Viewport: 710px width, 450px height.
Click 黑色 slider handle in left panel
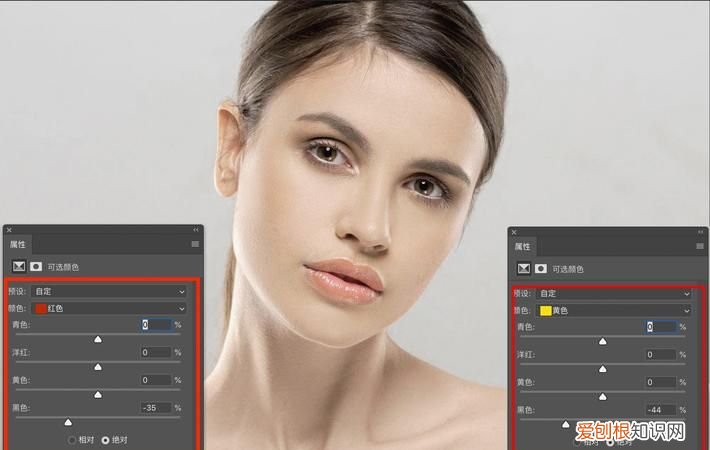click(x=68, y=422)
